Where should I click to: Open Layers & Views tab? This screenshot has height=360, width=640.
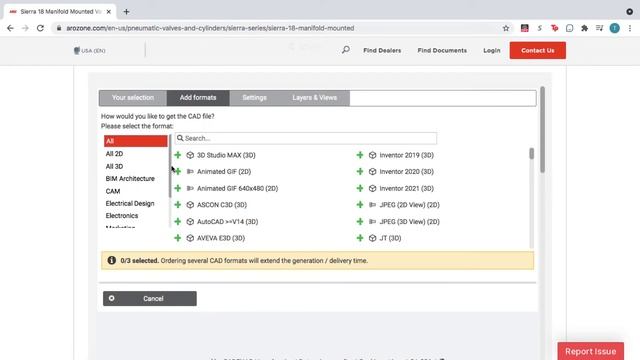click(314, 98)
